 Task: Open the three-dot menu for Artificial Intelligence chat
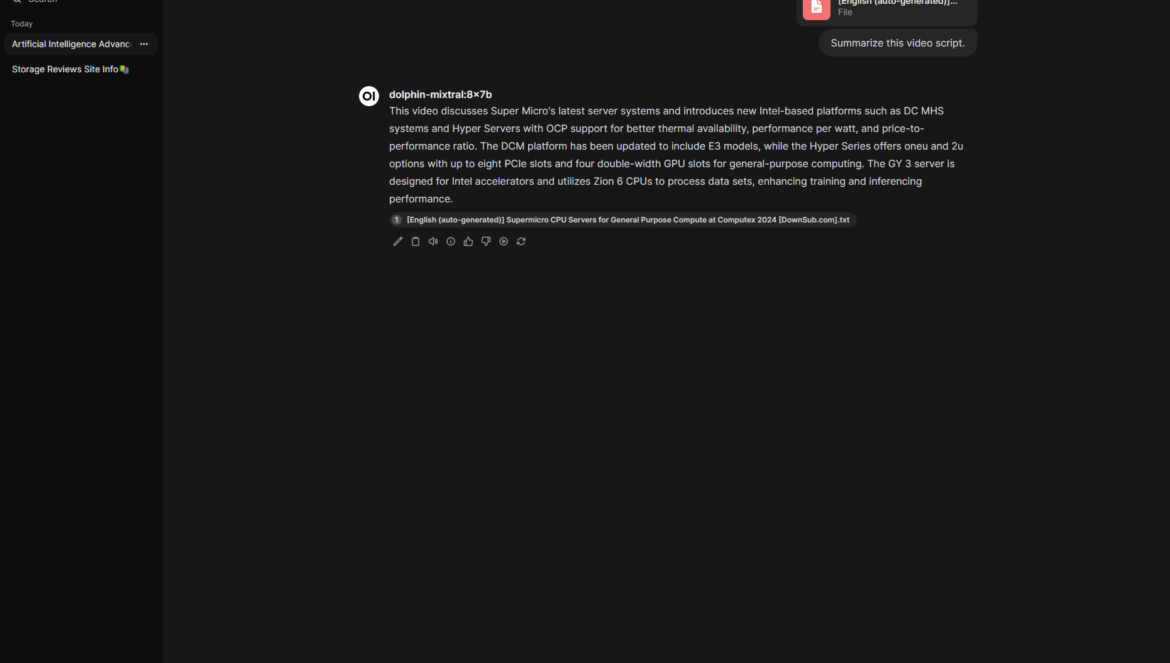point(144,44)
